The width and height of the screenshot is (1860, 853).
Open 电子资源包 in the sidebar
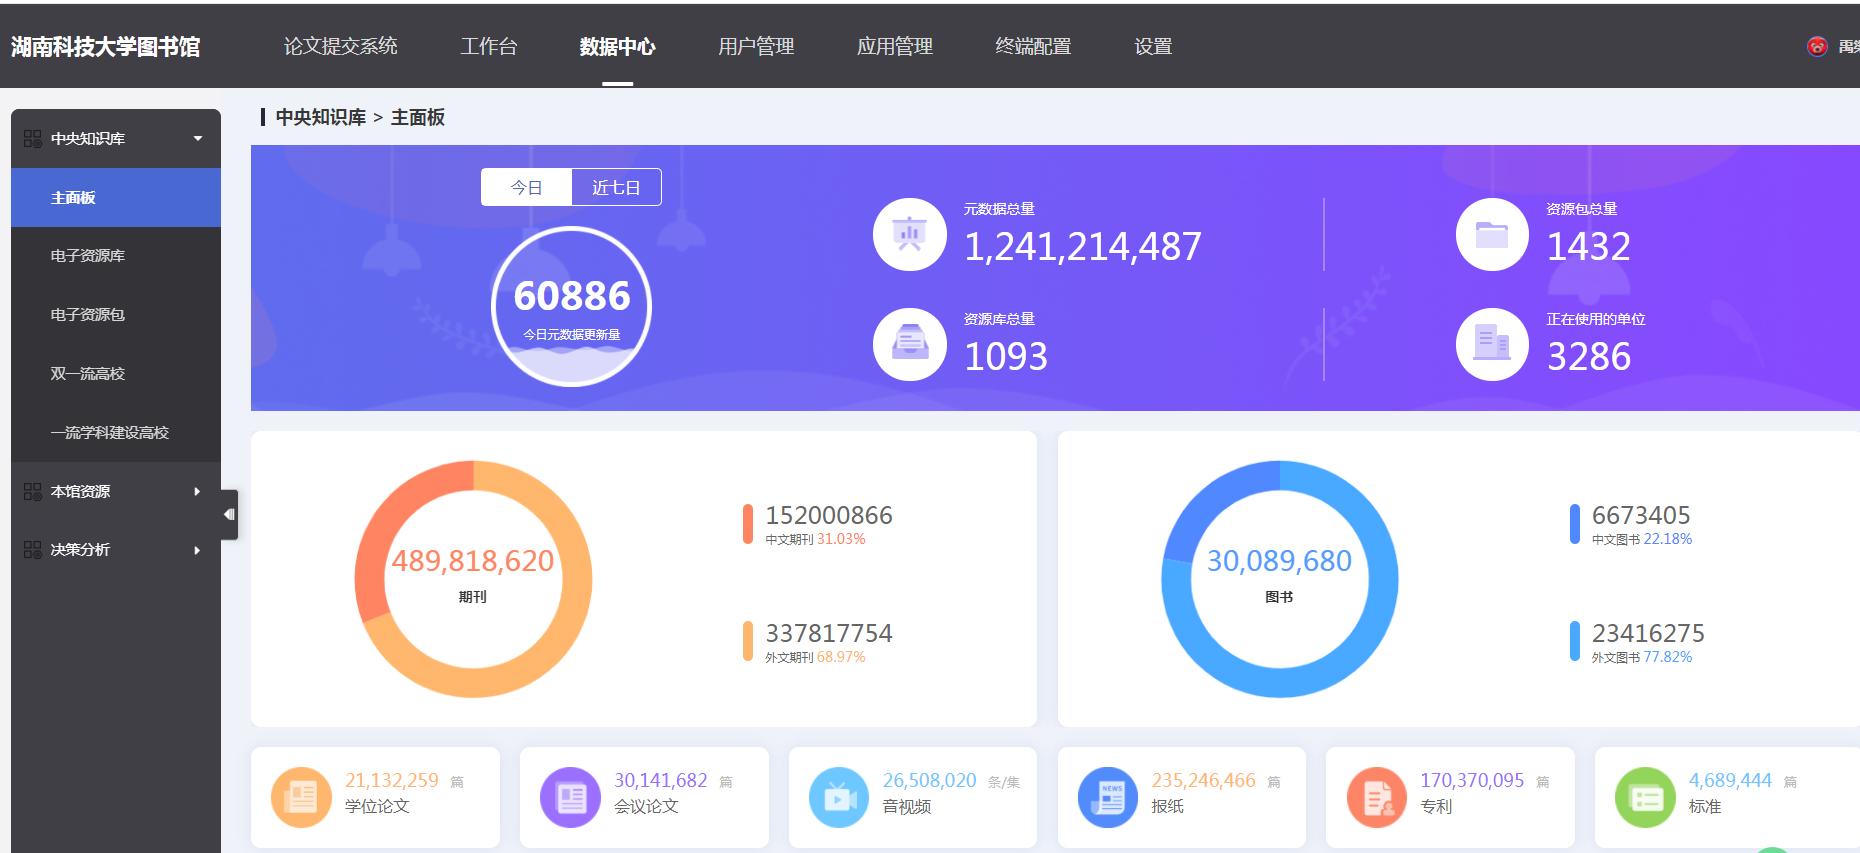pos(116,315)
